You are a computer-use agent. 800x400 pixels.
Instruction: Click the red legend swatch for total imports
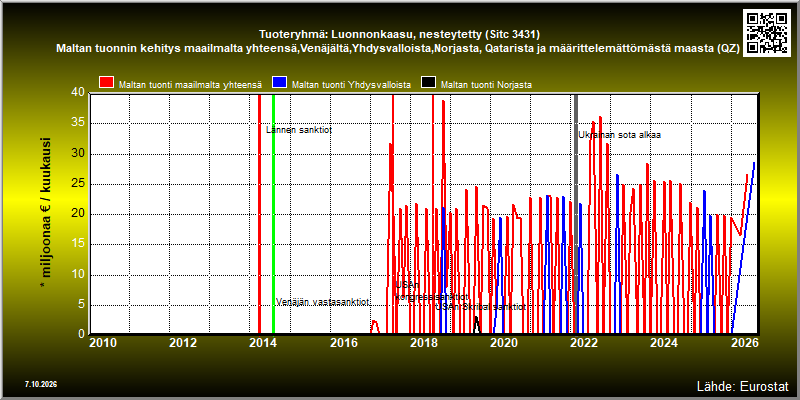pyautogui.click(x=106, y=83)
